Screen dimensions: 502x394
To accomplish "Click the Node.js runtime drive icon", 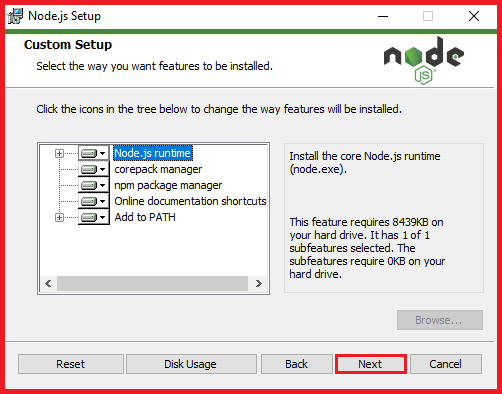I will 89,153.
